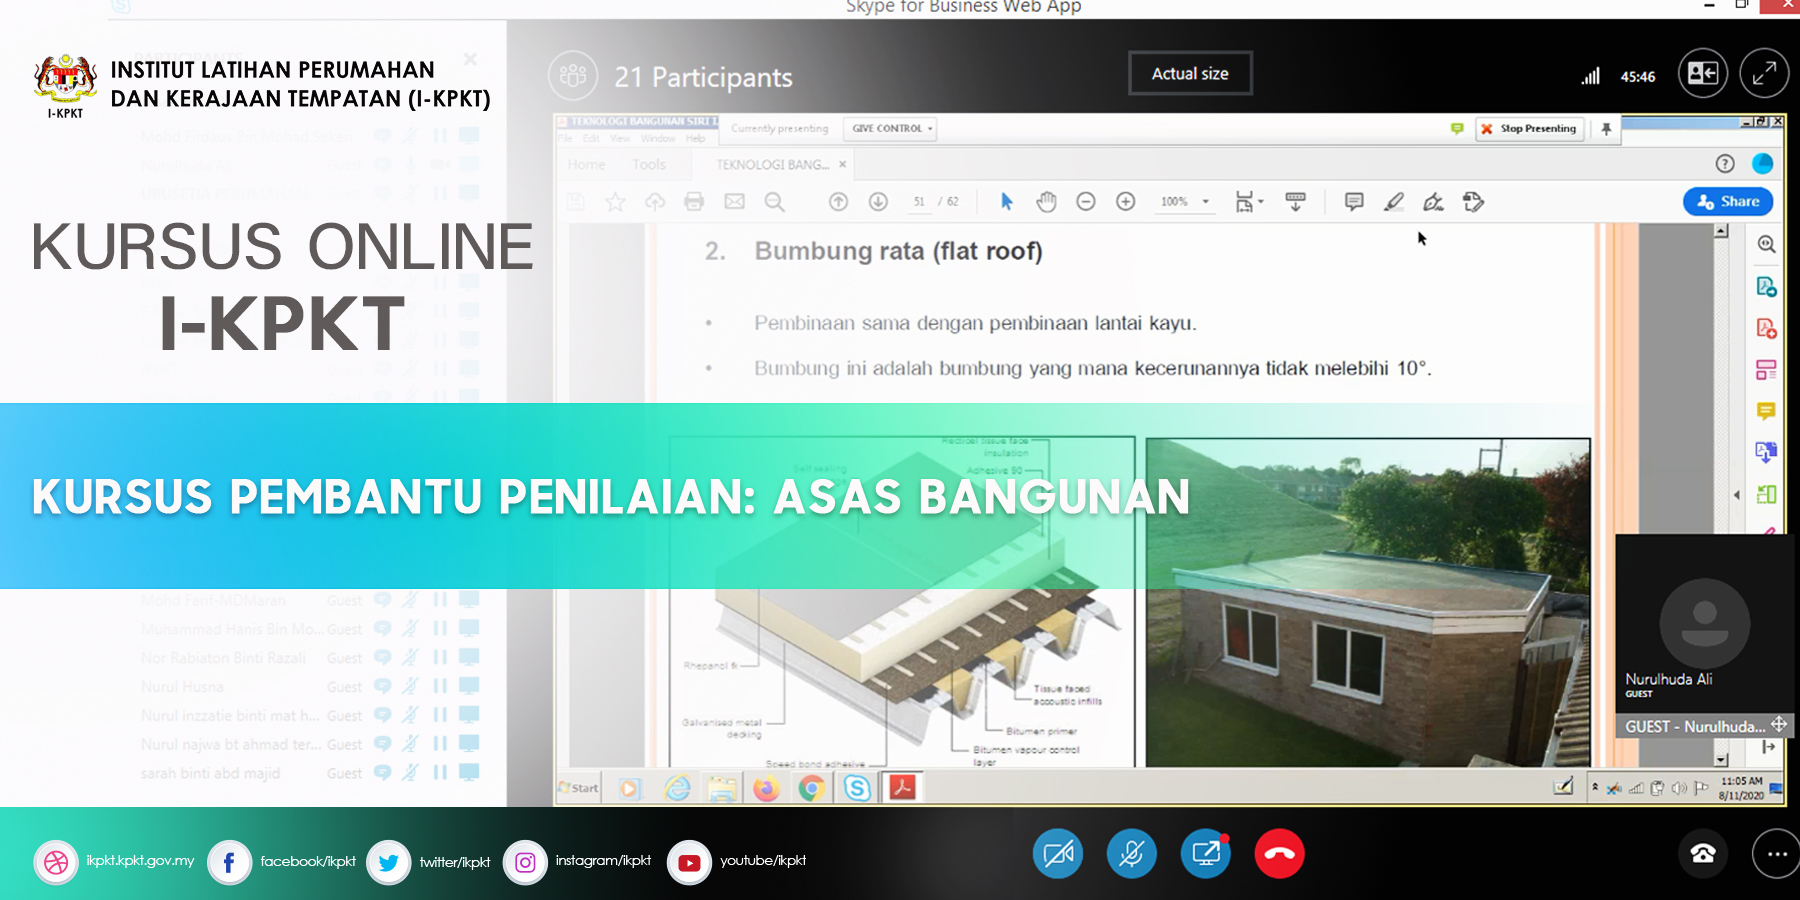Screen dimensions: 1800x900
Task: Toggle scrolling mode in Acrobat toolbar
Action: tap(1295, 202)
